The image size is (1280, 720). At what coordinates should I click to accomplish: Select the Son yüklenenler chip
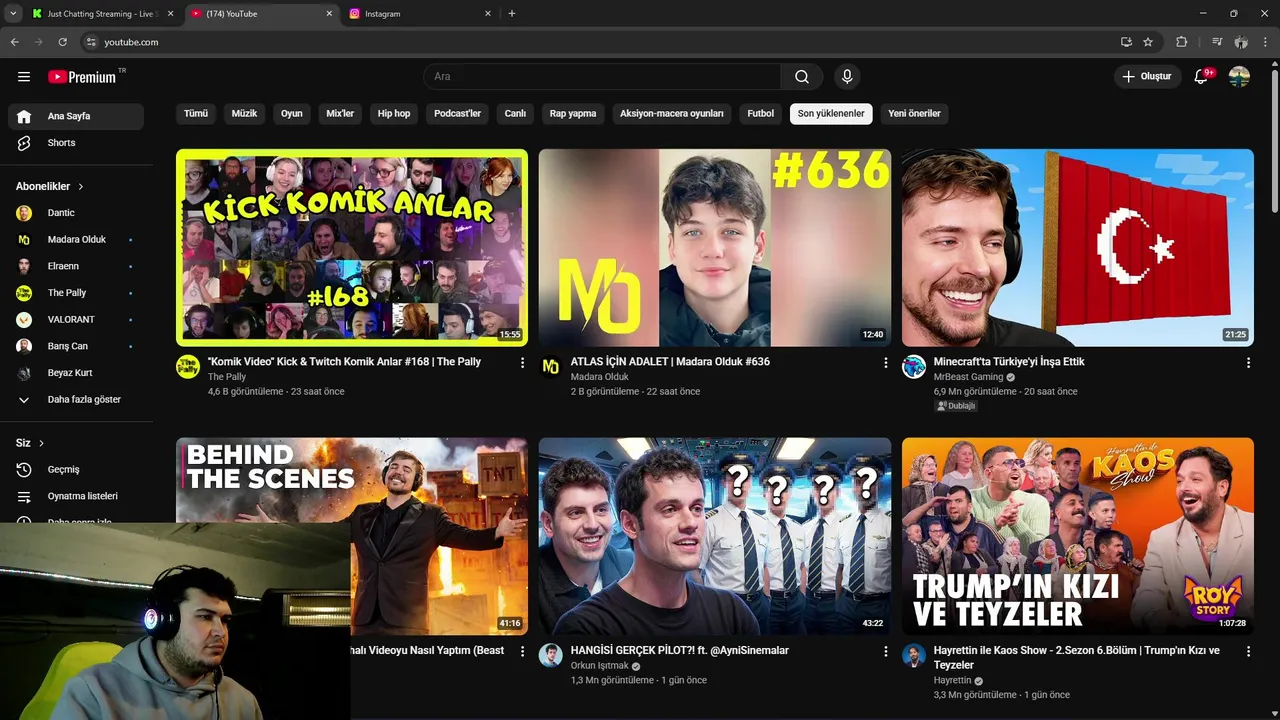tap(831, 114)
